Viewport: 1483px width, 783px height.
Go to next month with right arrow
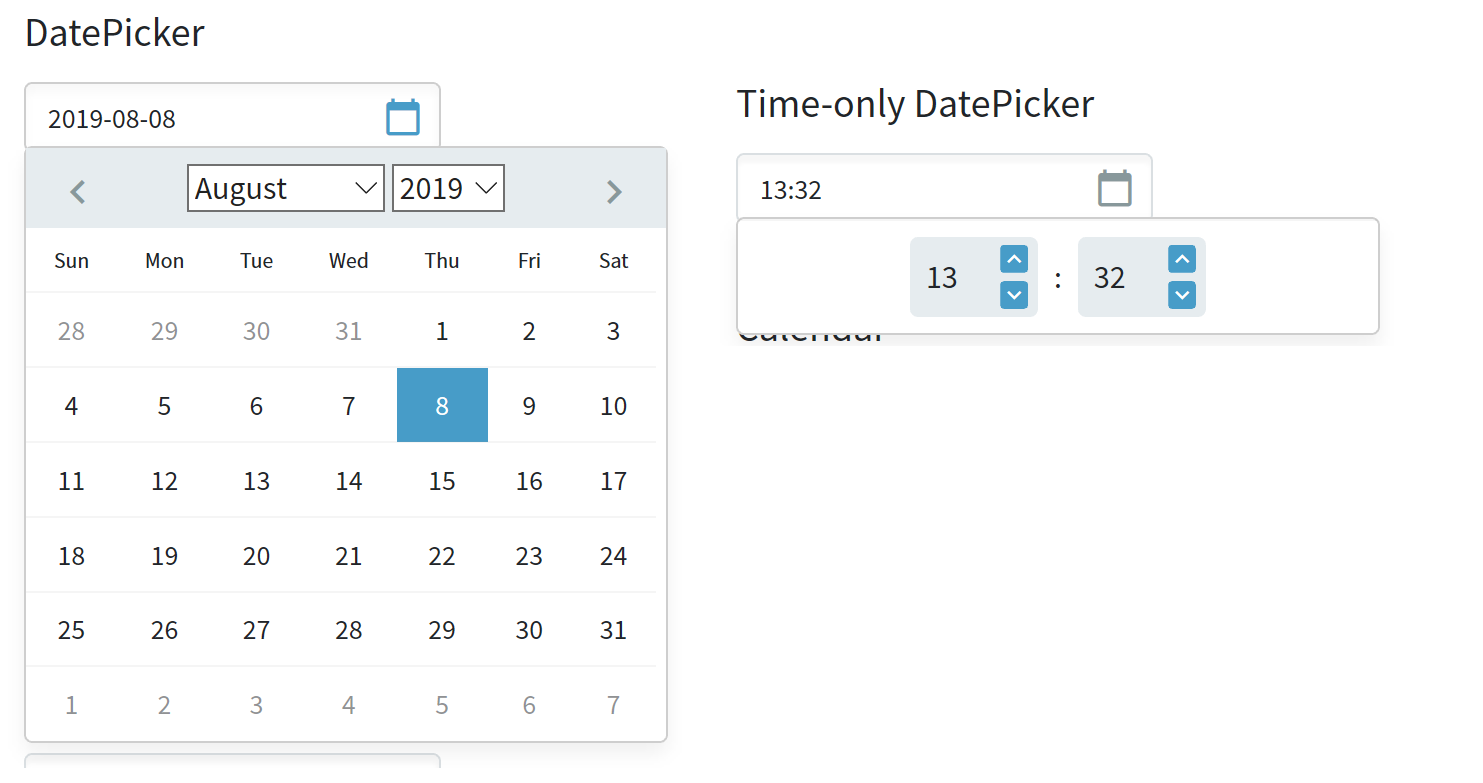614,190
